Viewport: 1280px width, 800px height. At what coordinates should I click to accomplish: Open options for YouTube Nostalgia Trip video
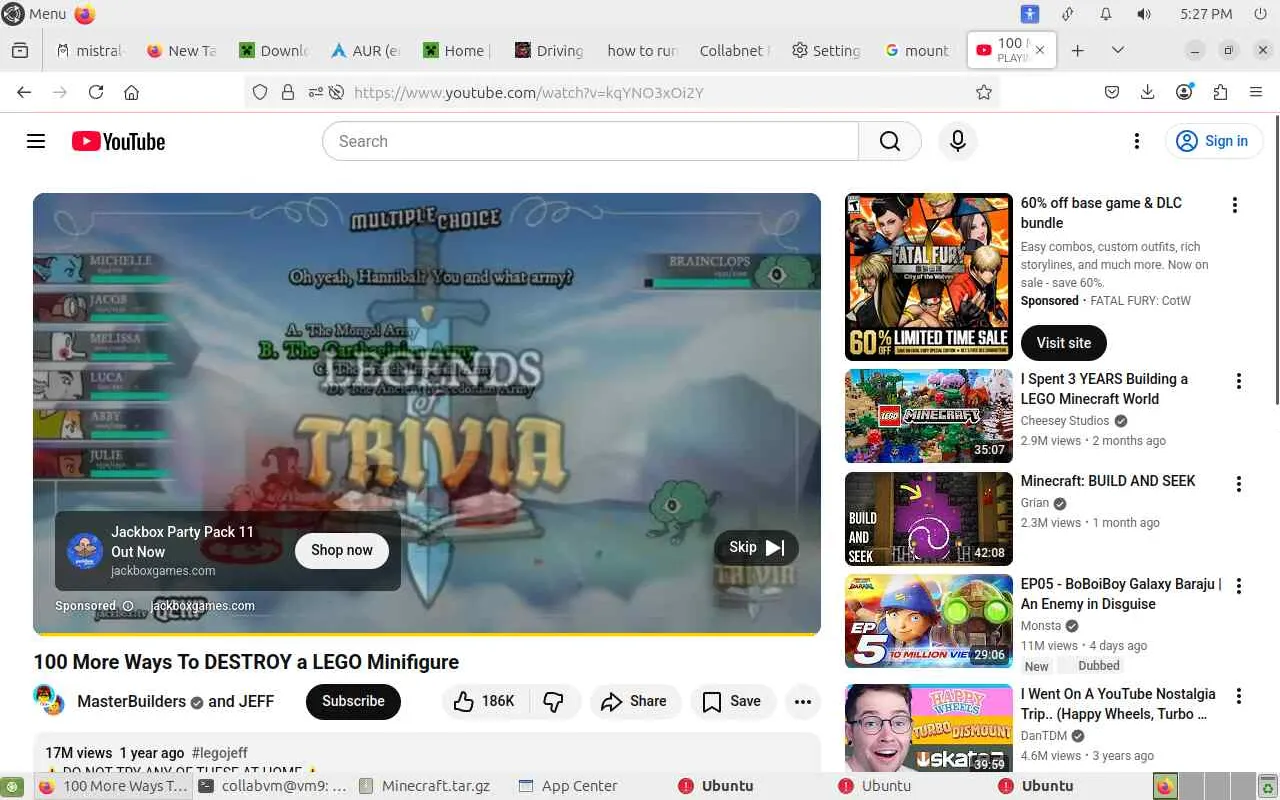click(x=1239, y=696)
